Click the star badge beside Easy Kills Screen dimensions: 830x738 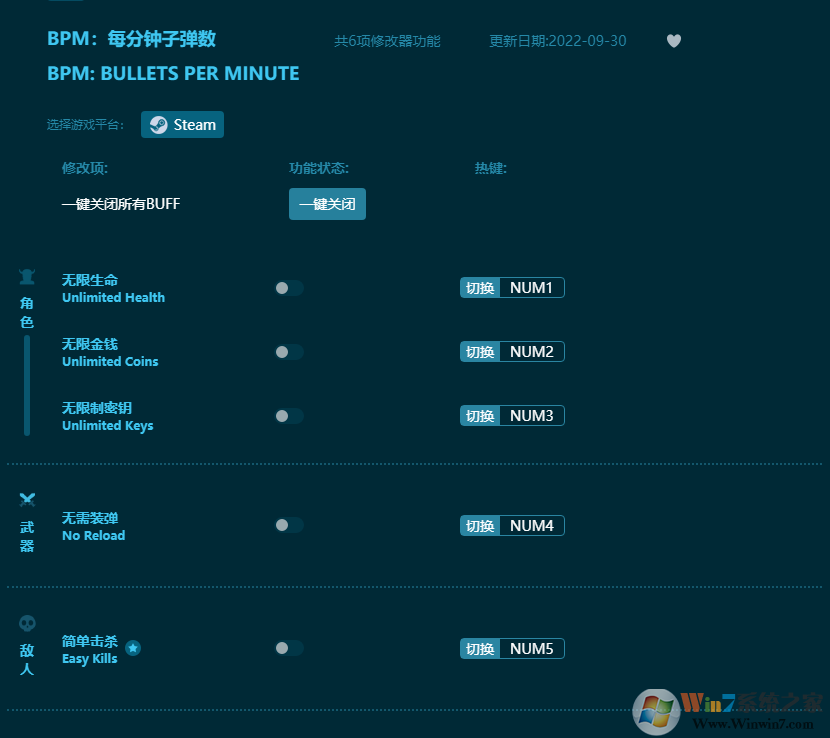pos(133,647)
